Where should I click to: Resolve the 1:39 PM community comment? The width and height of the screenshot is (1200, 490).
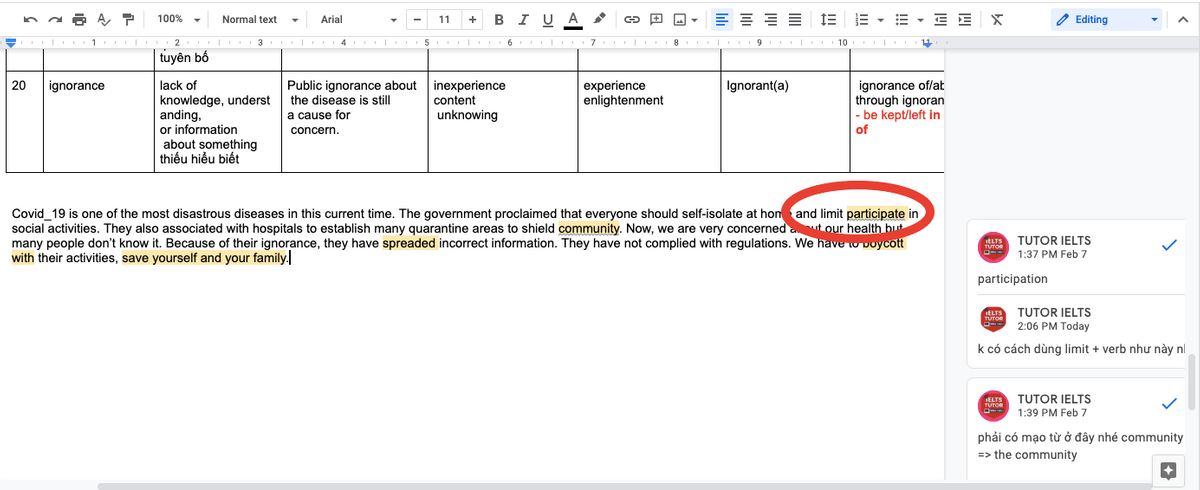(1171, 404)
